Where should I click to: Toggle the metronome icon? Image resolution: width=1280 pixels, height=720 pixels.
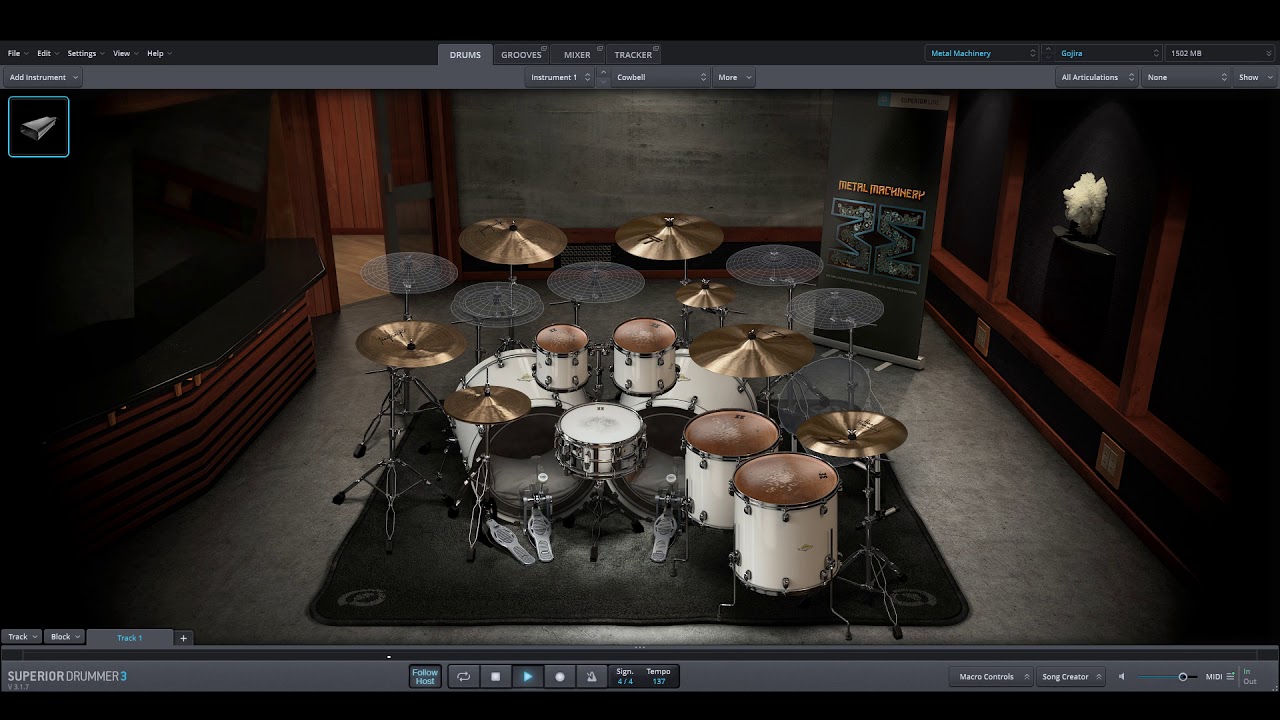click(x=591, y=677)
